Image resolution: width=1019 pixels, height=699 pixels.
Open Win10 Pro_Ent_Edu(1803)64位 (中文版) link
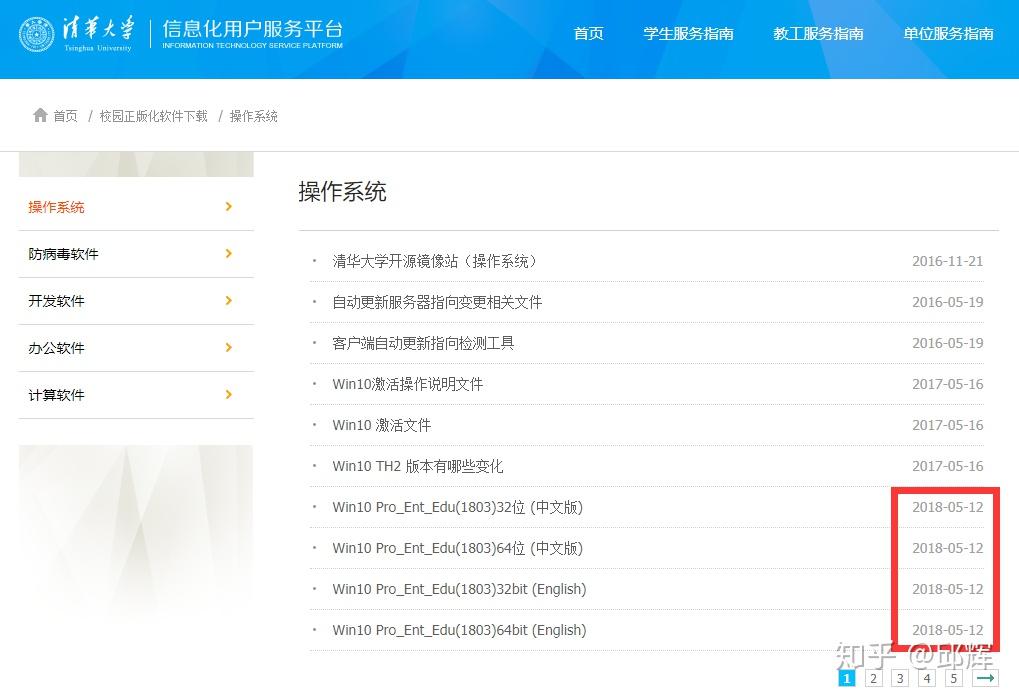point(458,548)
